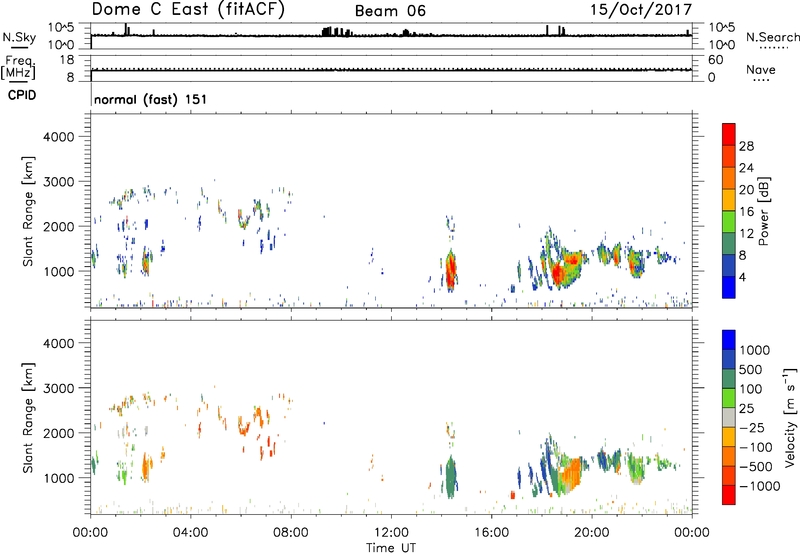Click the '16' label on Power colorbar
The height and width of the screenshot is (554, 800).
(x=746, y=212)
